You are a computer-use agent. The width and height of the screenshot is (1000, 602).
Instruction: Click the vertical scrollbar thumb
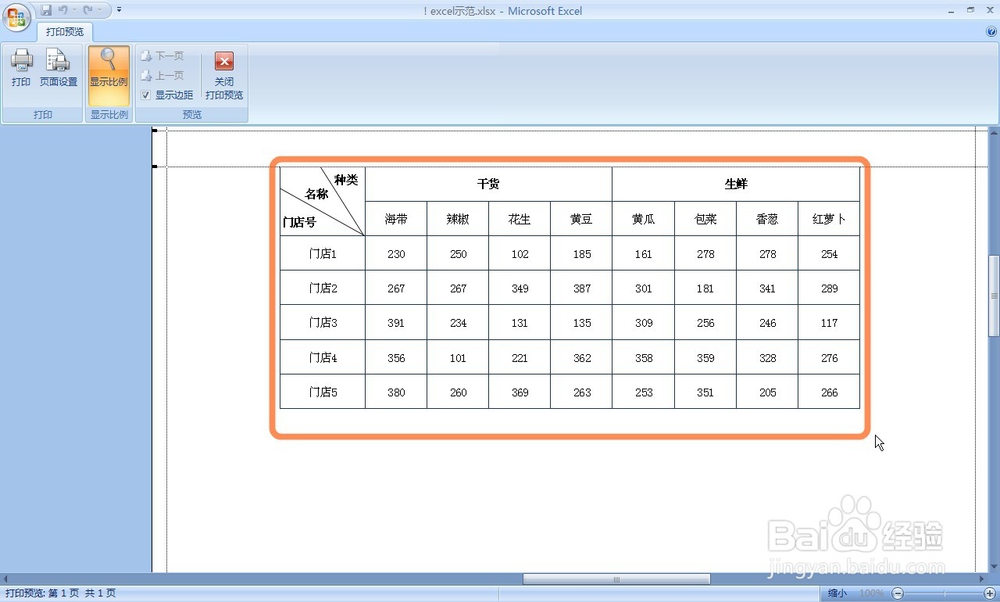click(994, 295)
